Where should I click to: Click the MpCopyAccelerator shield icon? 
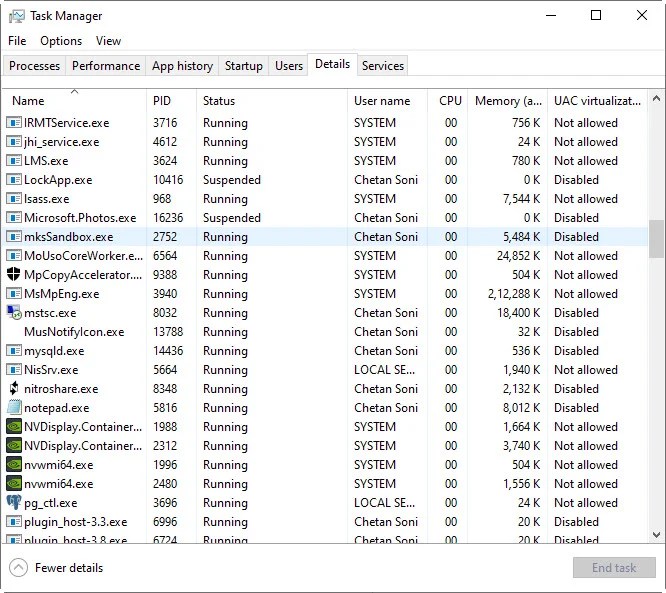pos(14,274)
